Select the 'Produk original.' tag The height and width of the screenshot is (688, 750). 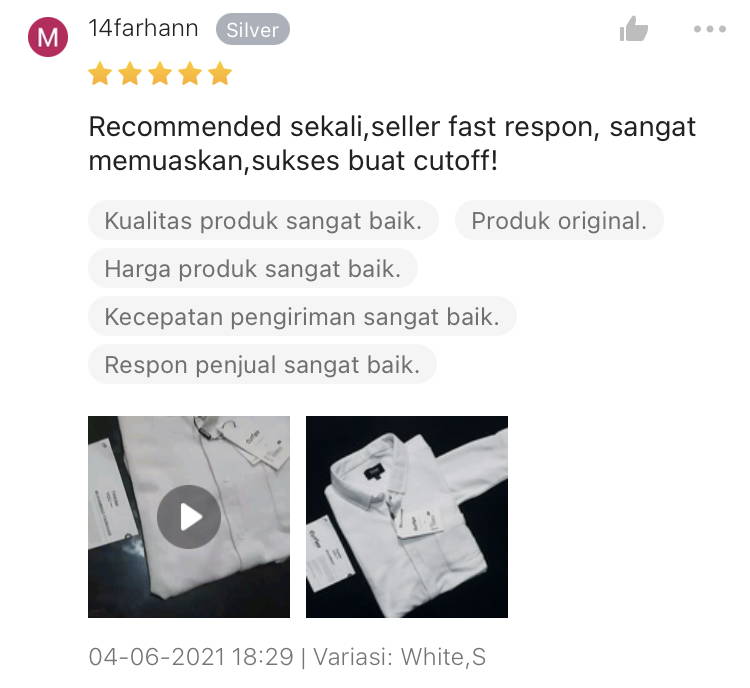point(559,221)
